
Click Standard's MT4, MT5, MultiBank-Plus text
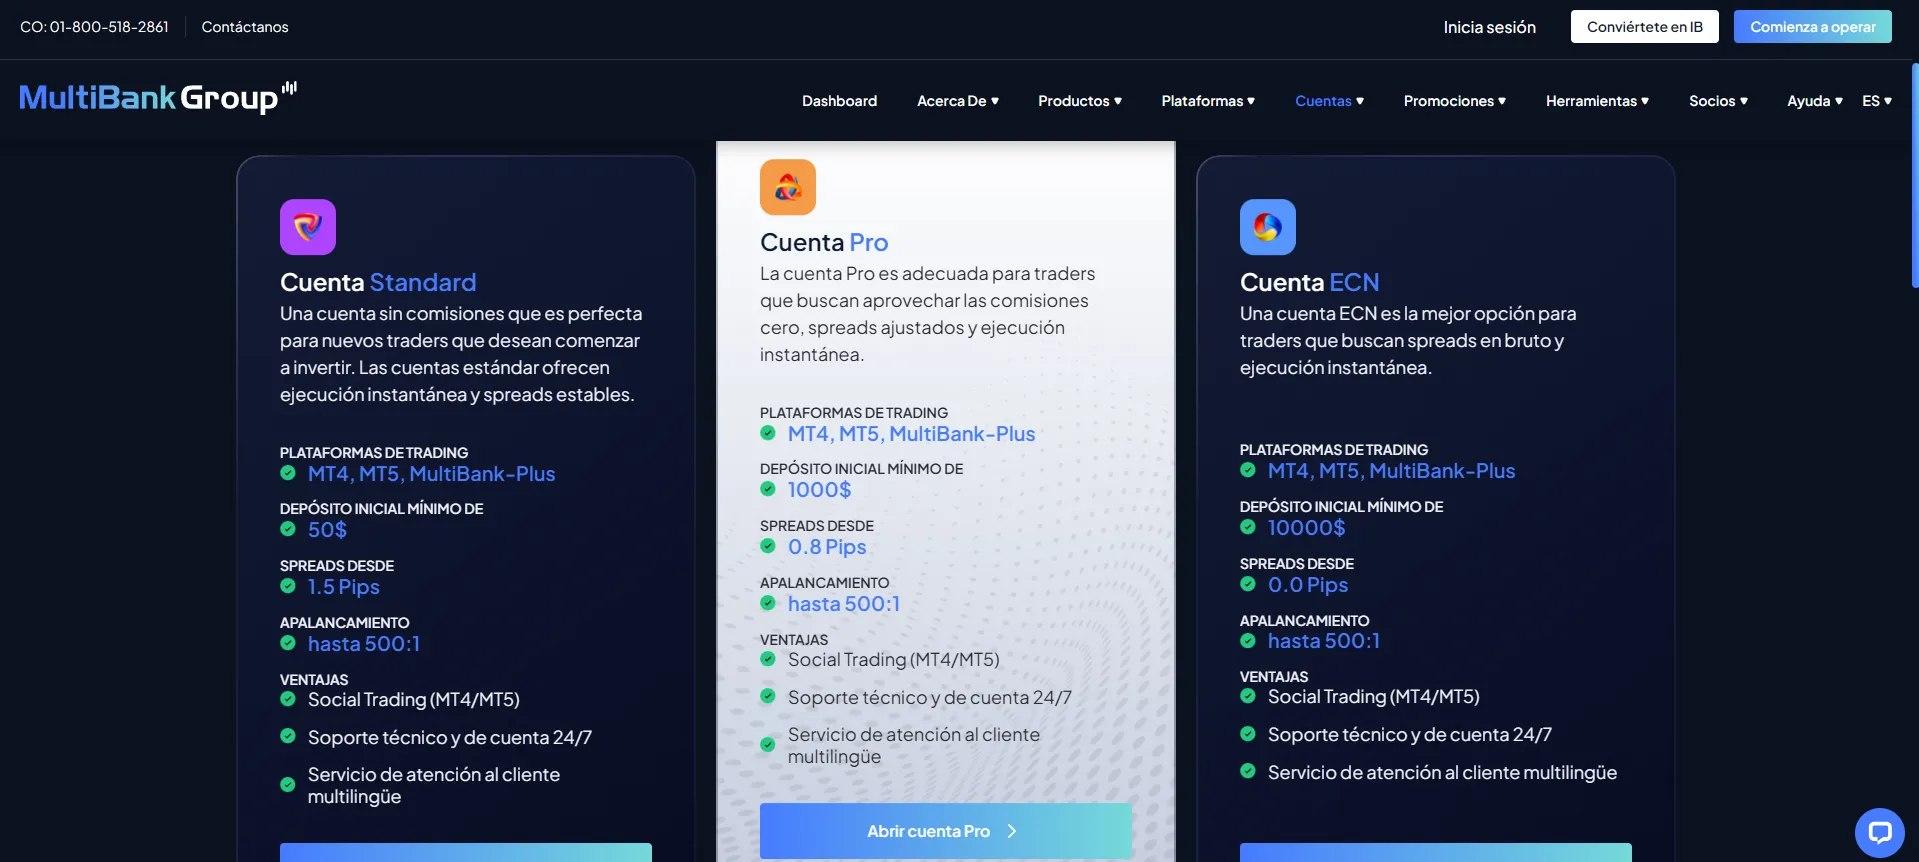tap(431, 474)
